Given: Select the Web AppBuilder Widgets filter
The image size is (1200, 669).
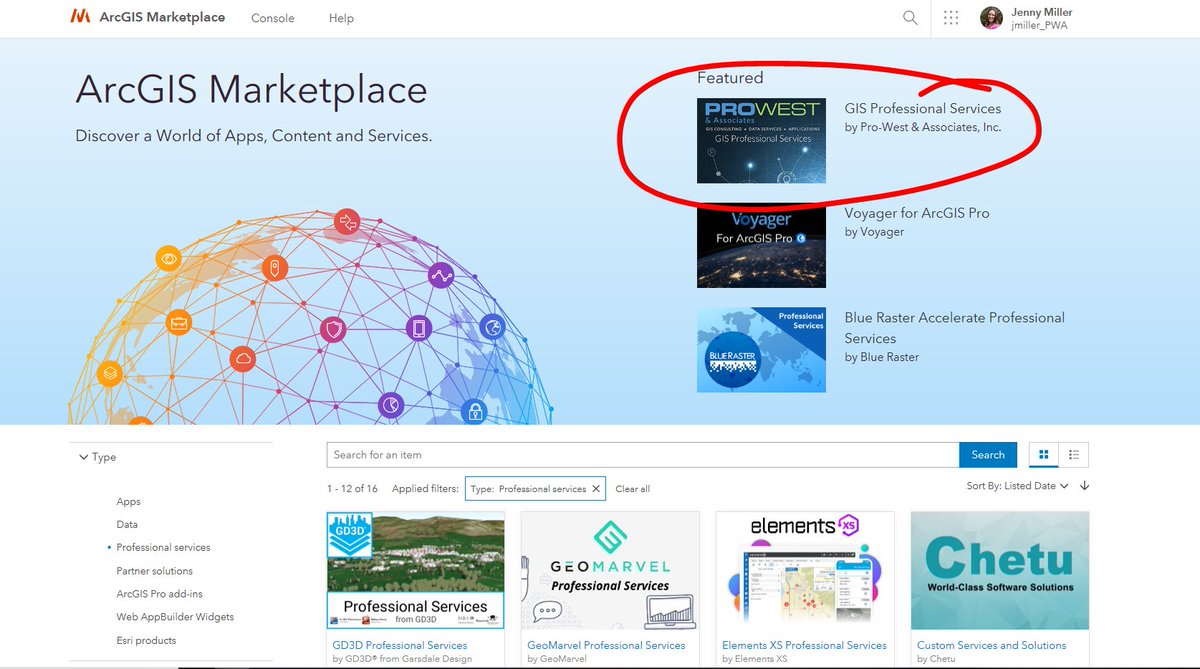Looking at the screenshot, I should point(175,617).
